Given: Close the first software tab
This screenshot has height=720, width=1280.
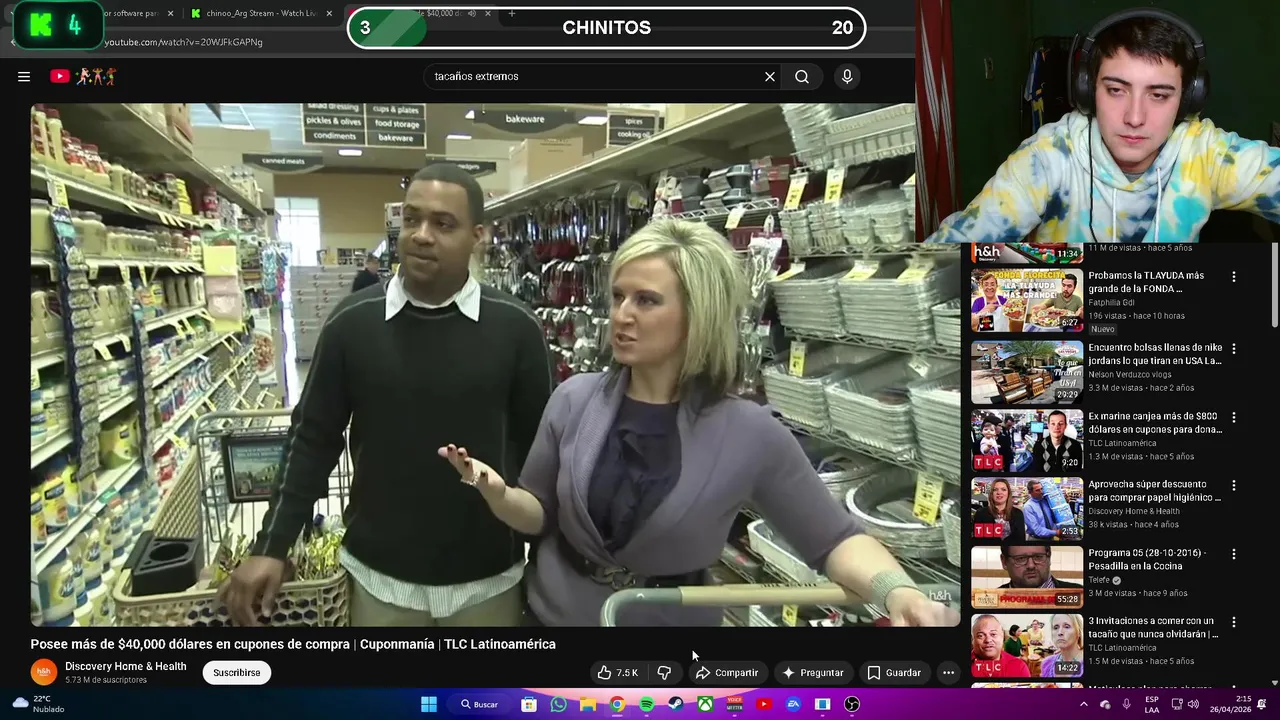Looking at the screenshot, I should pos(170,14).
